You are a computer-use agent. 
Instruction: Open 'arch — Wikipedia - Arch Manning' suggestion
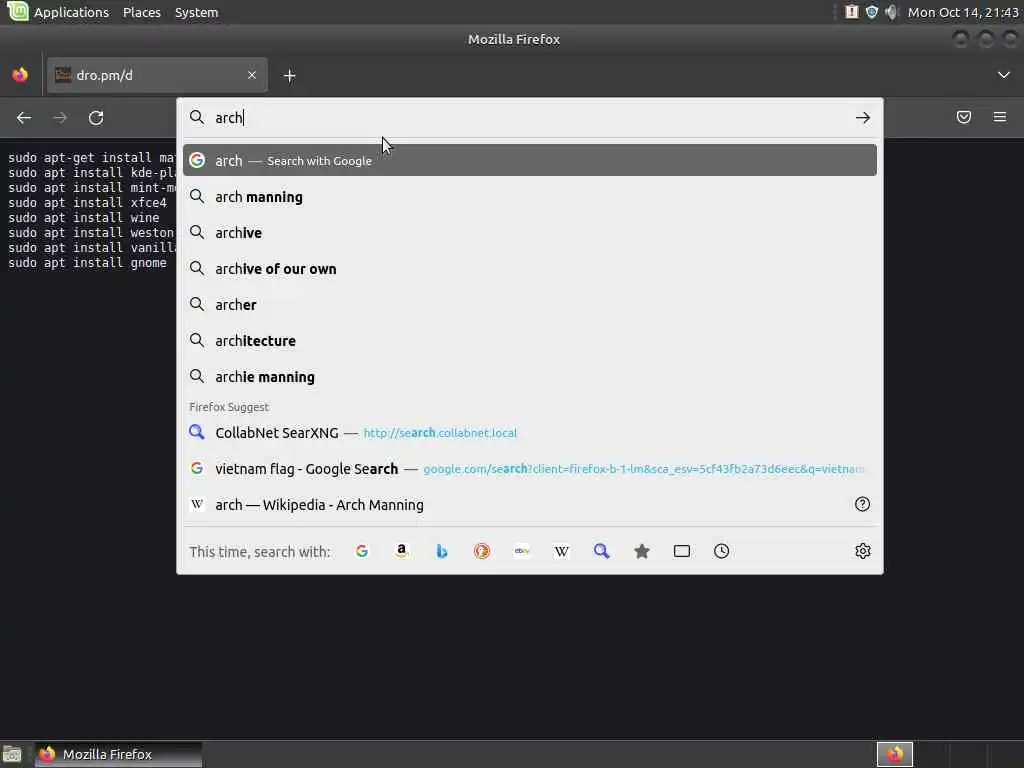click(x=530, y=504)
